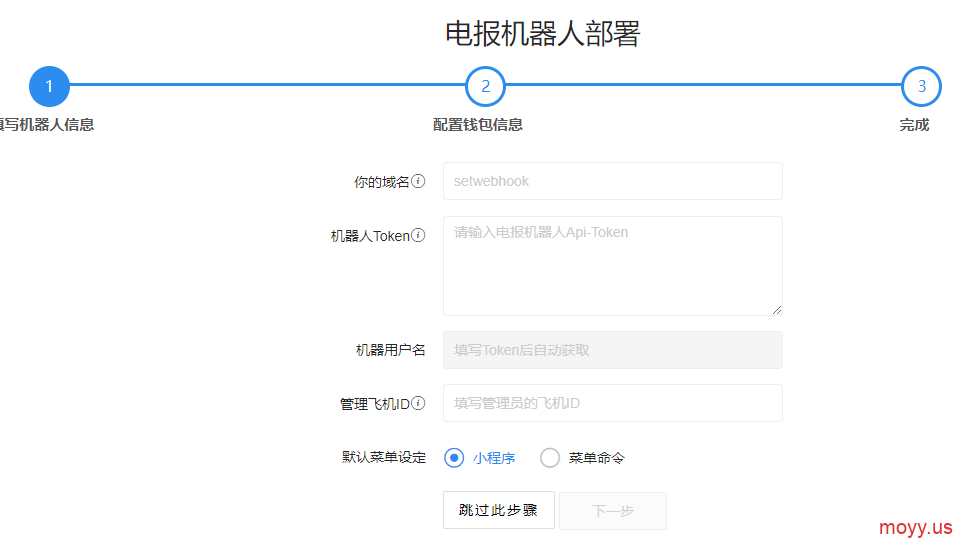The height and width of the screenshot is (542, 962).
Task: Click the 你的域名 label text
Action: pos(382,182)
